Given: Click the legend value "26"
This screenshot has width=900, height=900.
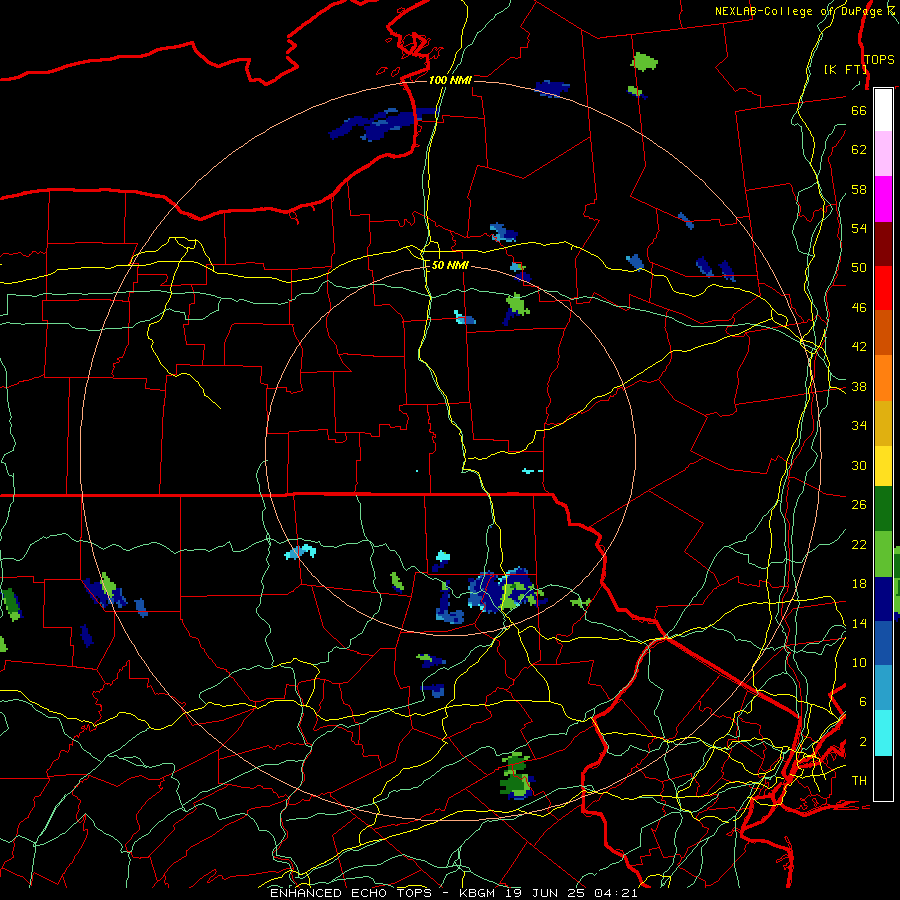Looking at the screenshot, I should 859,505.
